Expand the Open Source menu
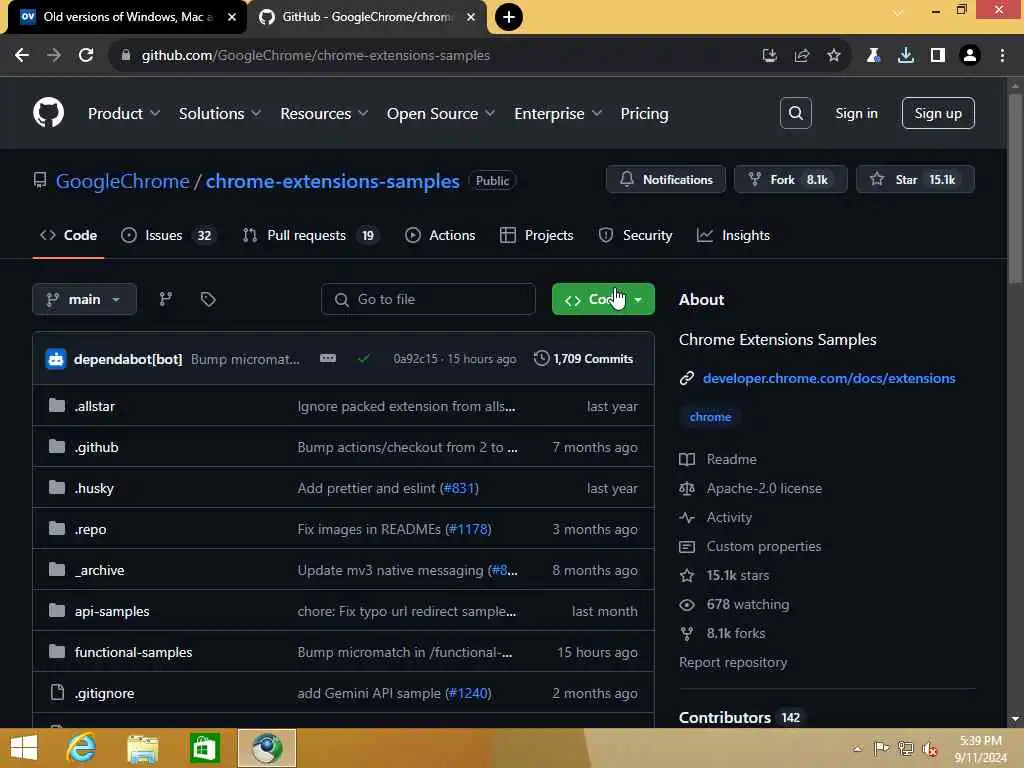This screenshot has width=1024, height=768. coord(441,114)
